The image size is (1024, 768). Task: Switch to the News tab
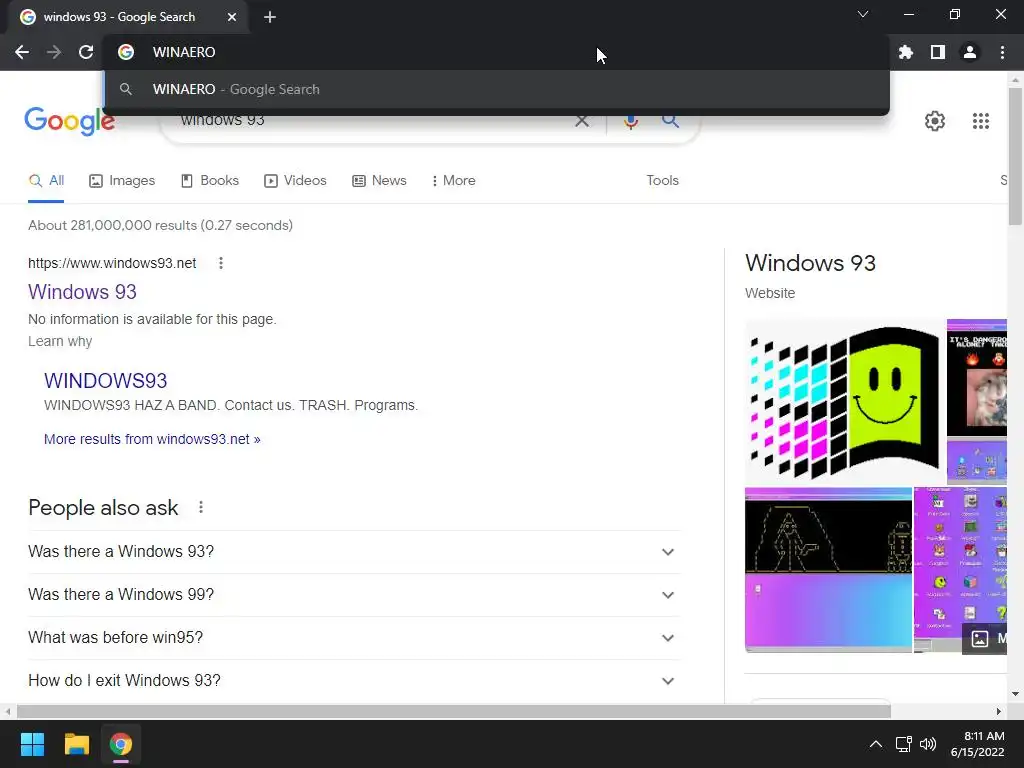(x=379, y=181)
